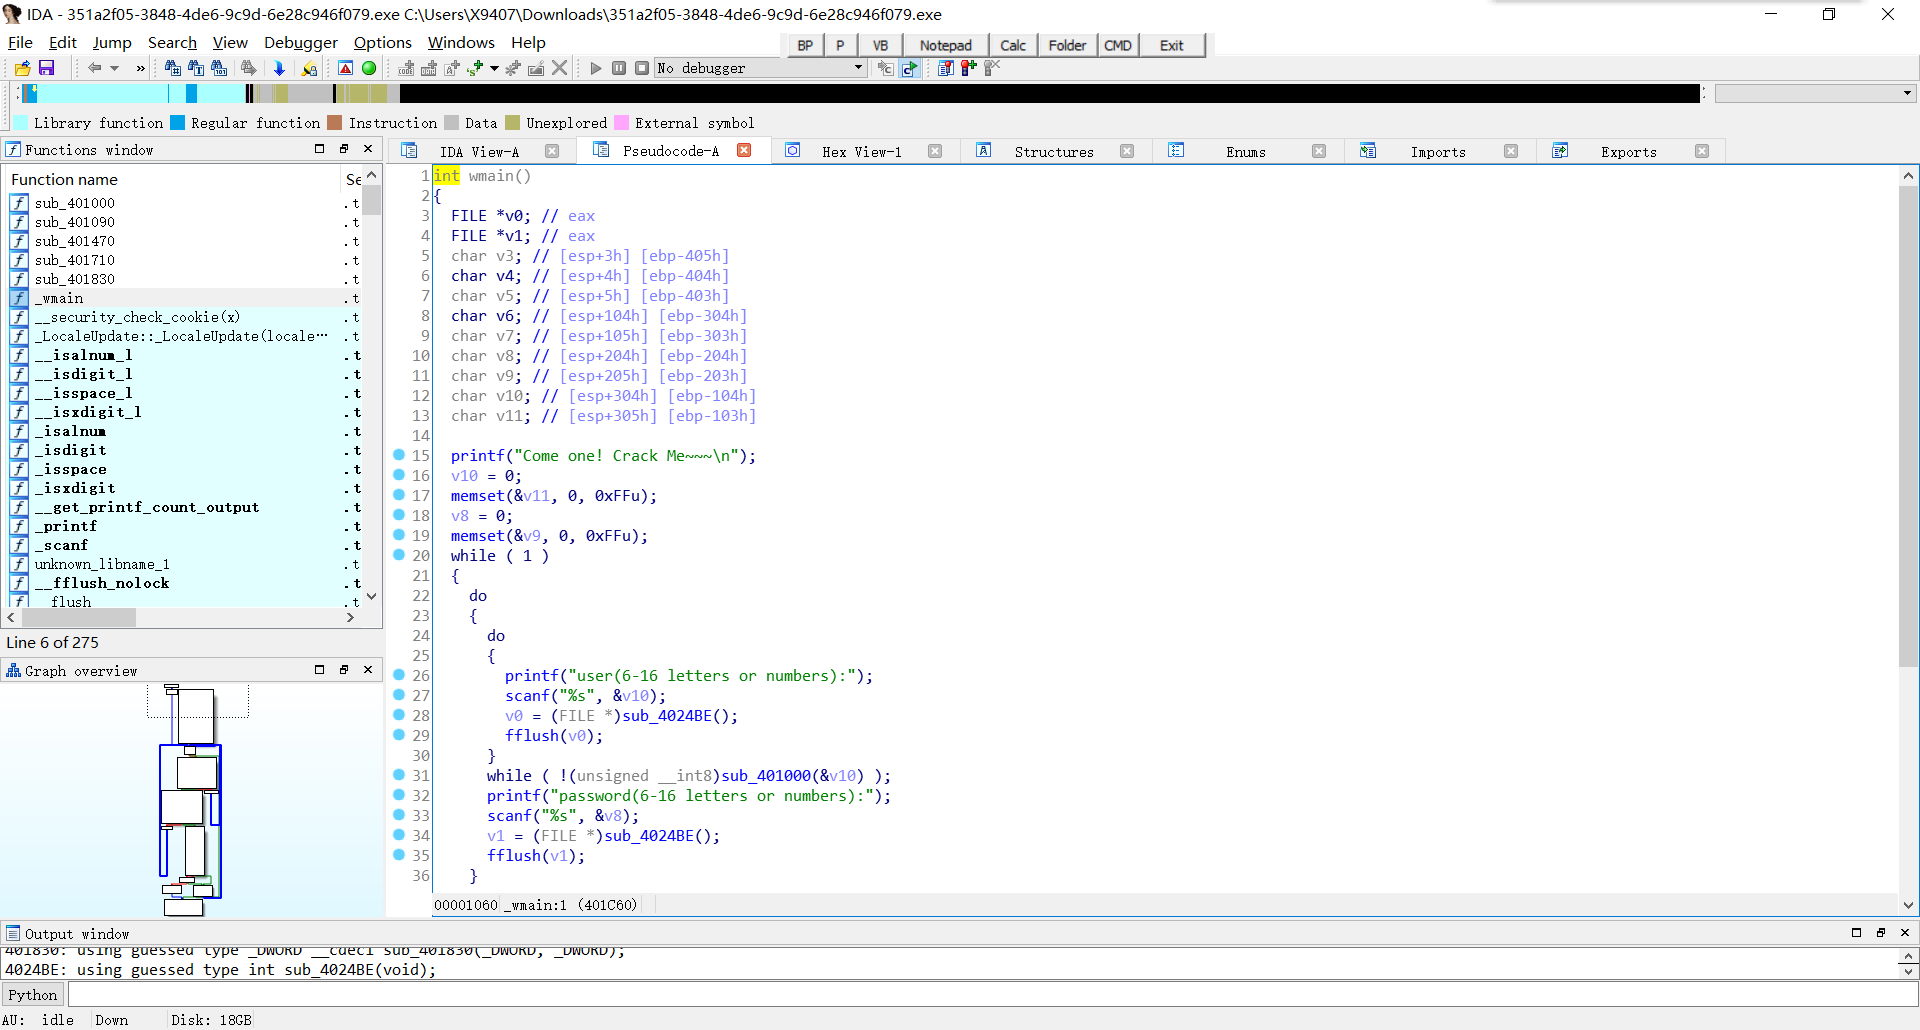1920x1030 pixels.
Task: Click the pause process icon
Action: pos(619,68)
